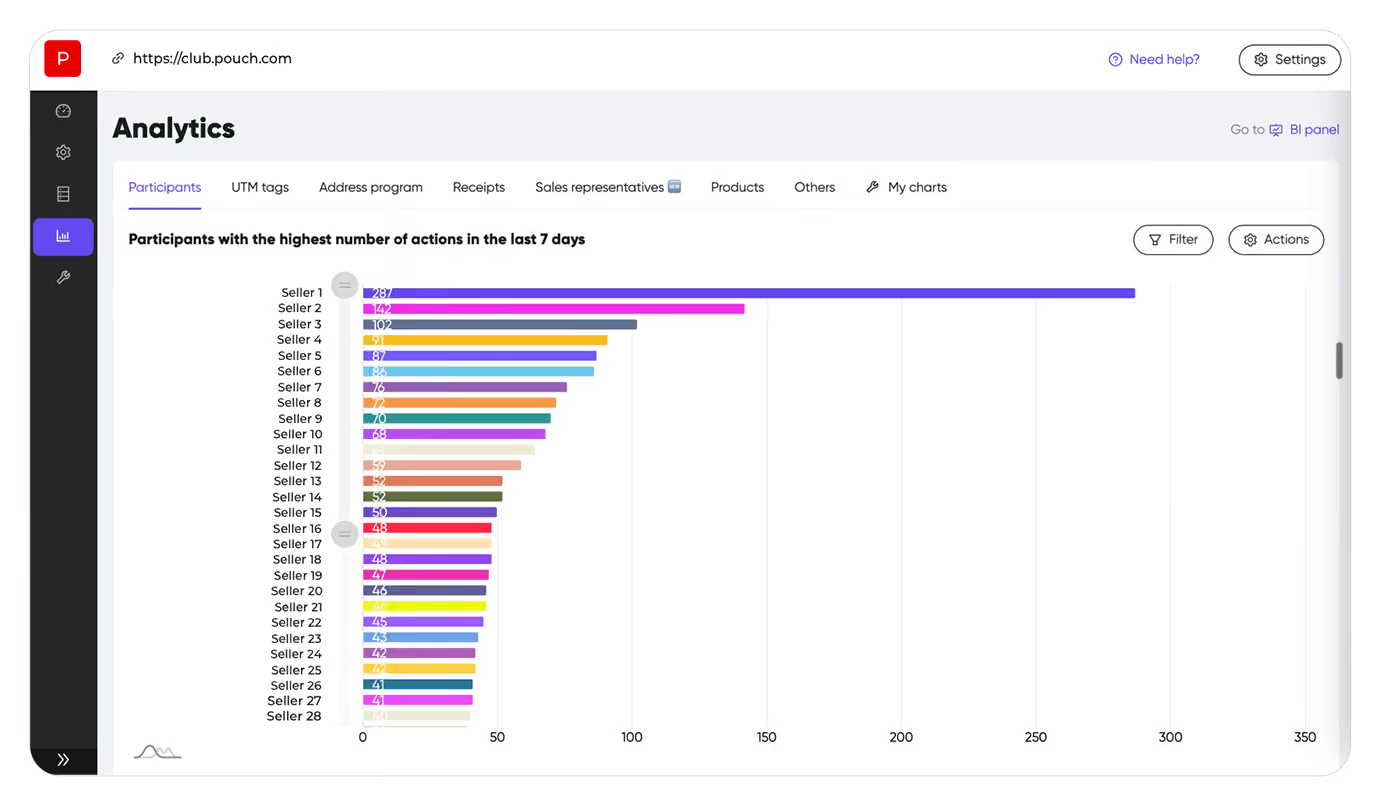1380x810 pixels.
Task: Click the upper chart range slider handle
Action: coord(345,285)
